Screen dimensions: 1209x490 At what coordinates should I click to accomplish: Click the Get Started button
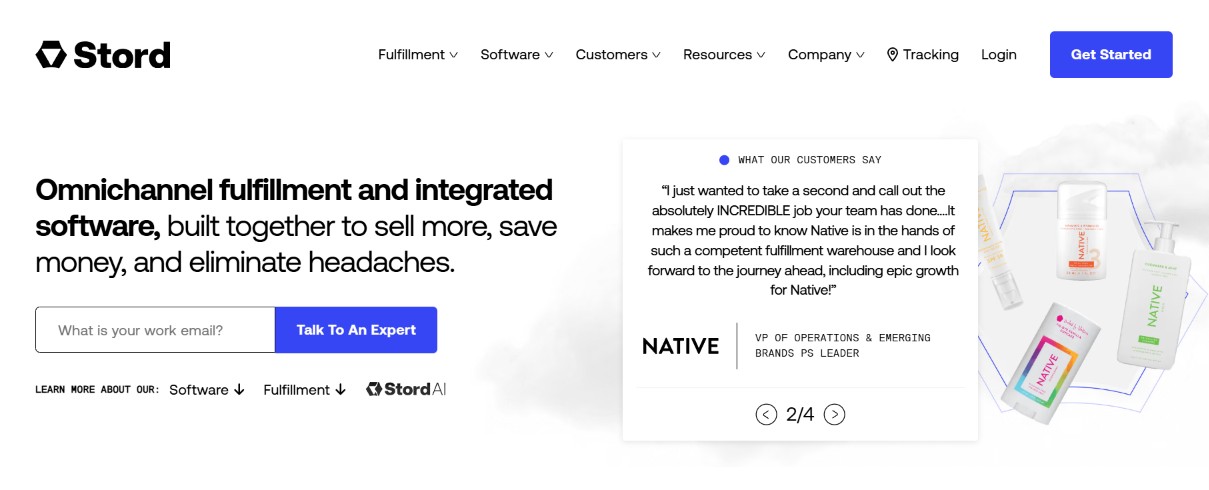pos(1111,55)
